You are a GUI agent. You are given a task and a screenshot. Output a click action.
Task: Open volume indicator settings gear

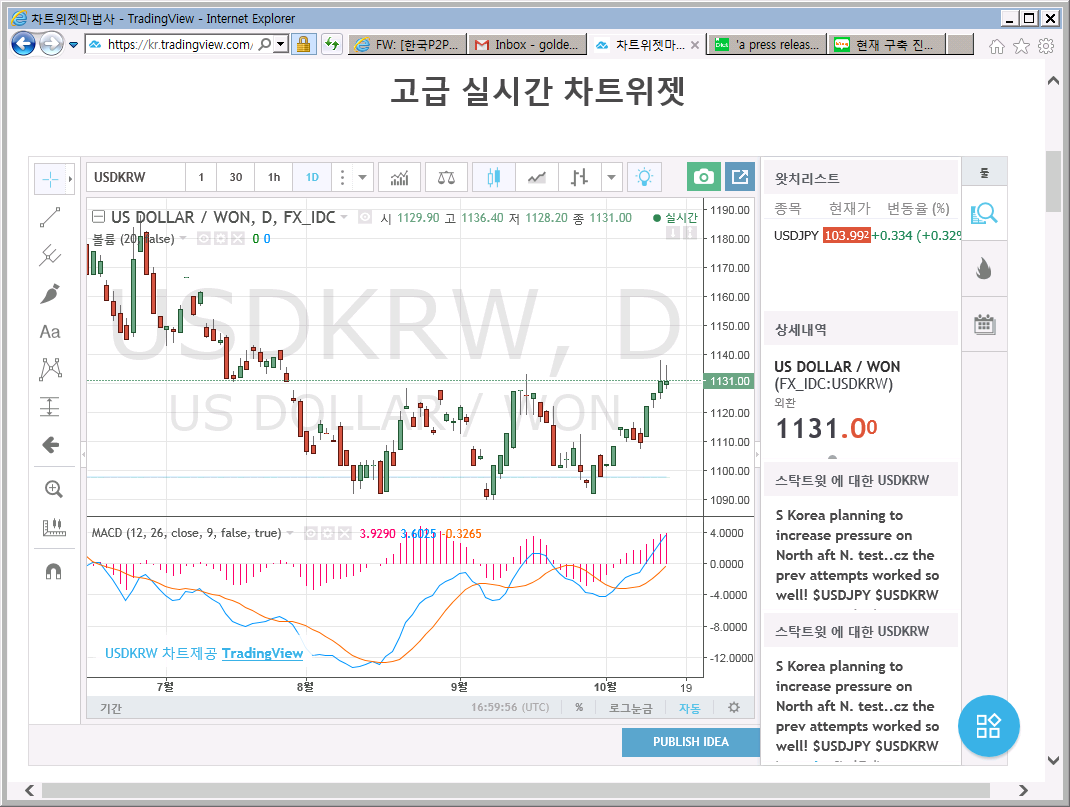(x=220, y=239)
